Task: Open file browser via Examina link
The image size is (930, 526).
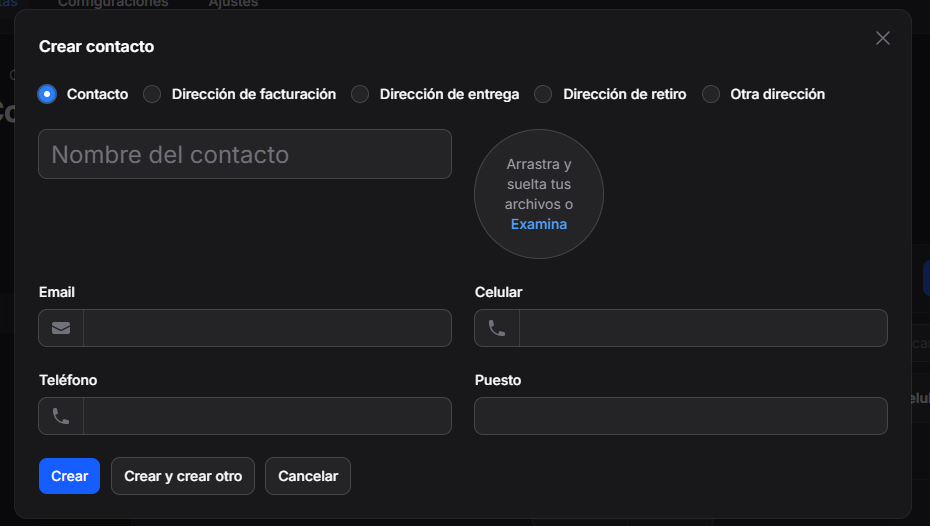Action: click(x=539, y=224)
